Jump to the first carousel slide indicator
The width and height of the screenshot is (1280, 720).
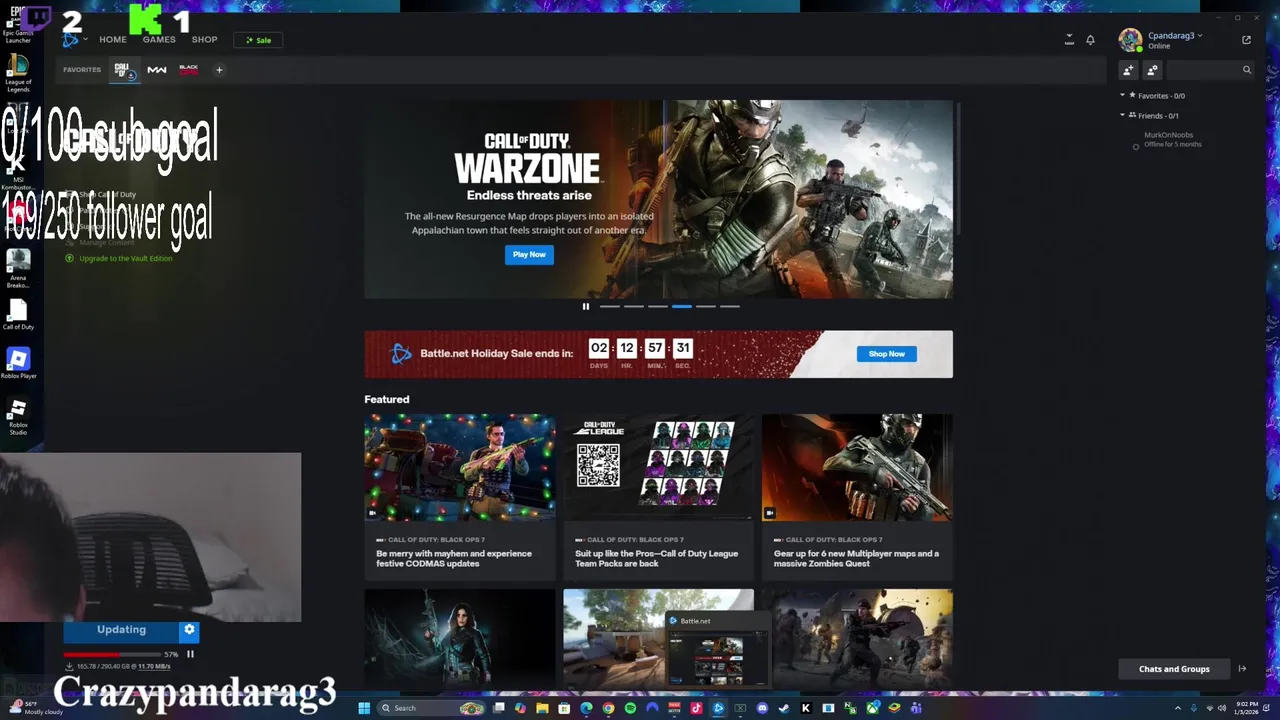click(x=609, y=307)
